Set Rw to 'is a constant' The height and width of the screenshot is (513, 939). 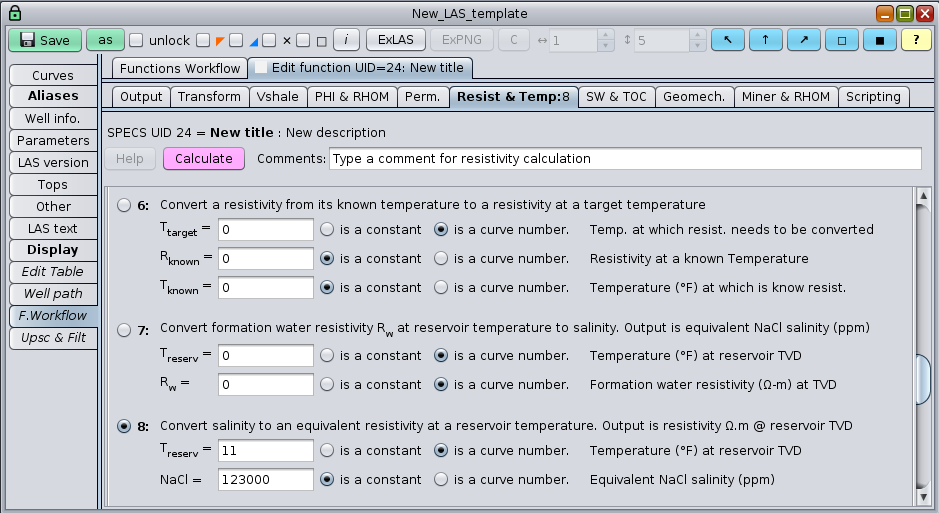point(327,384)
